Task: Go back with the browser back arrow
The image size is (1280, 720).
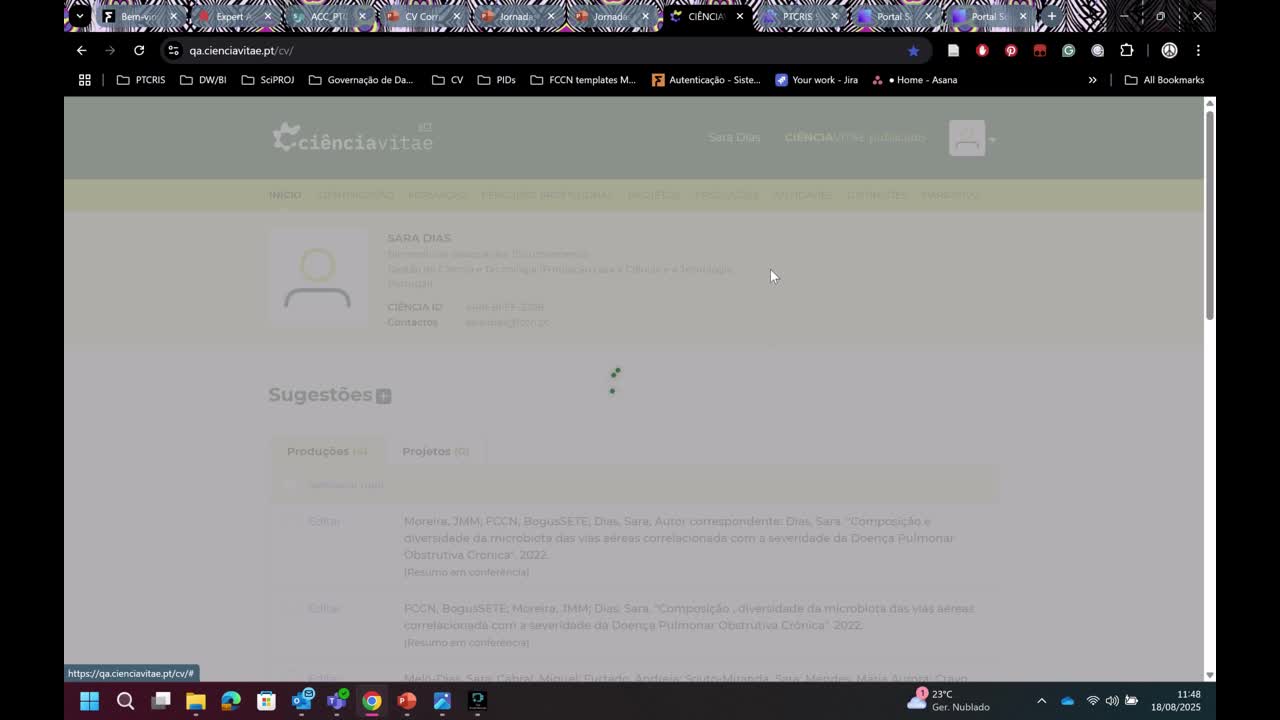Action: click(x=82, y=50)
